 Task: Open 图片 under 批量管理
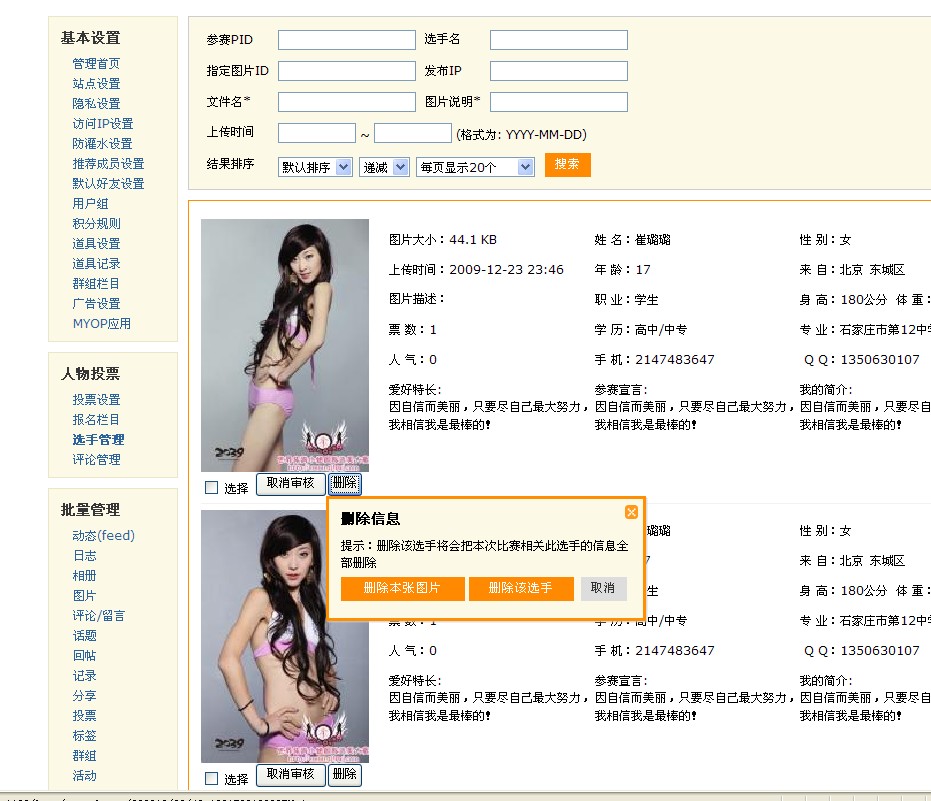coord(84,596)
